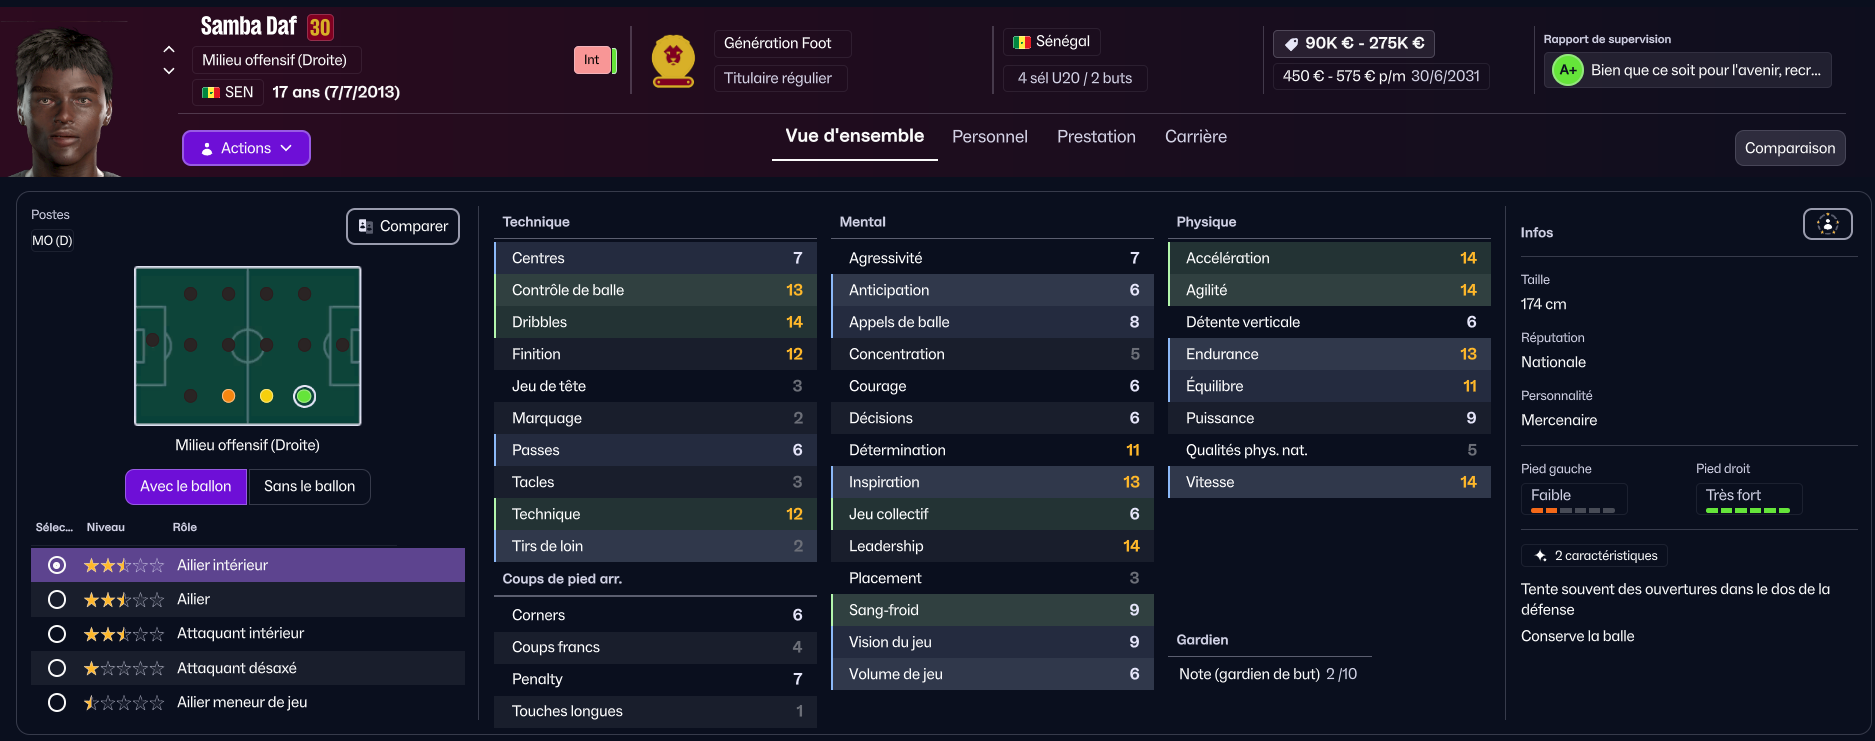Go to previous player with up chevron
The image size is (1875, 741).
click(x=169, y=49)
